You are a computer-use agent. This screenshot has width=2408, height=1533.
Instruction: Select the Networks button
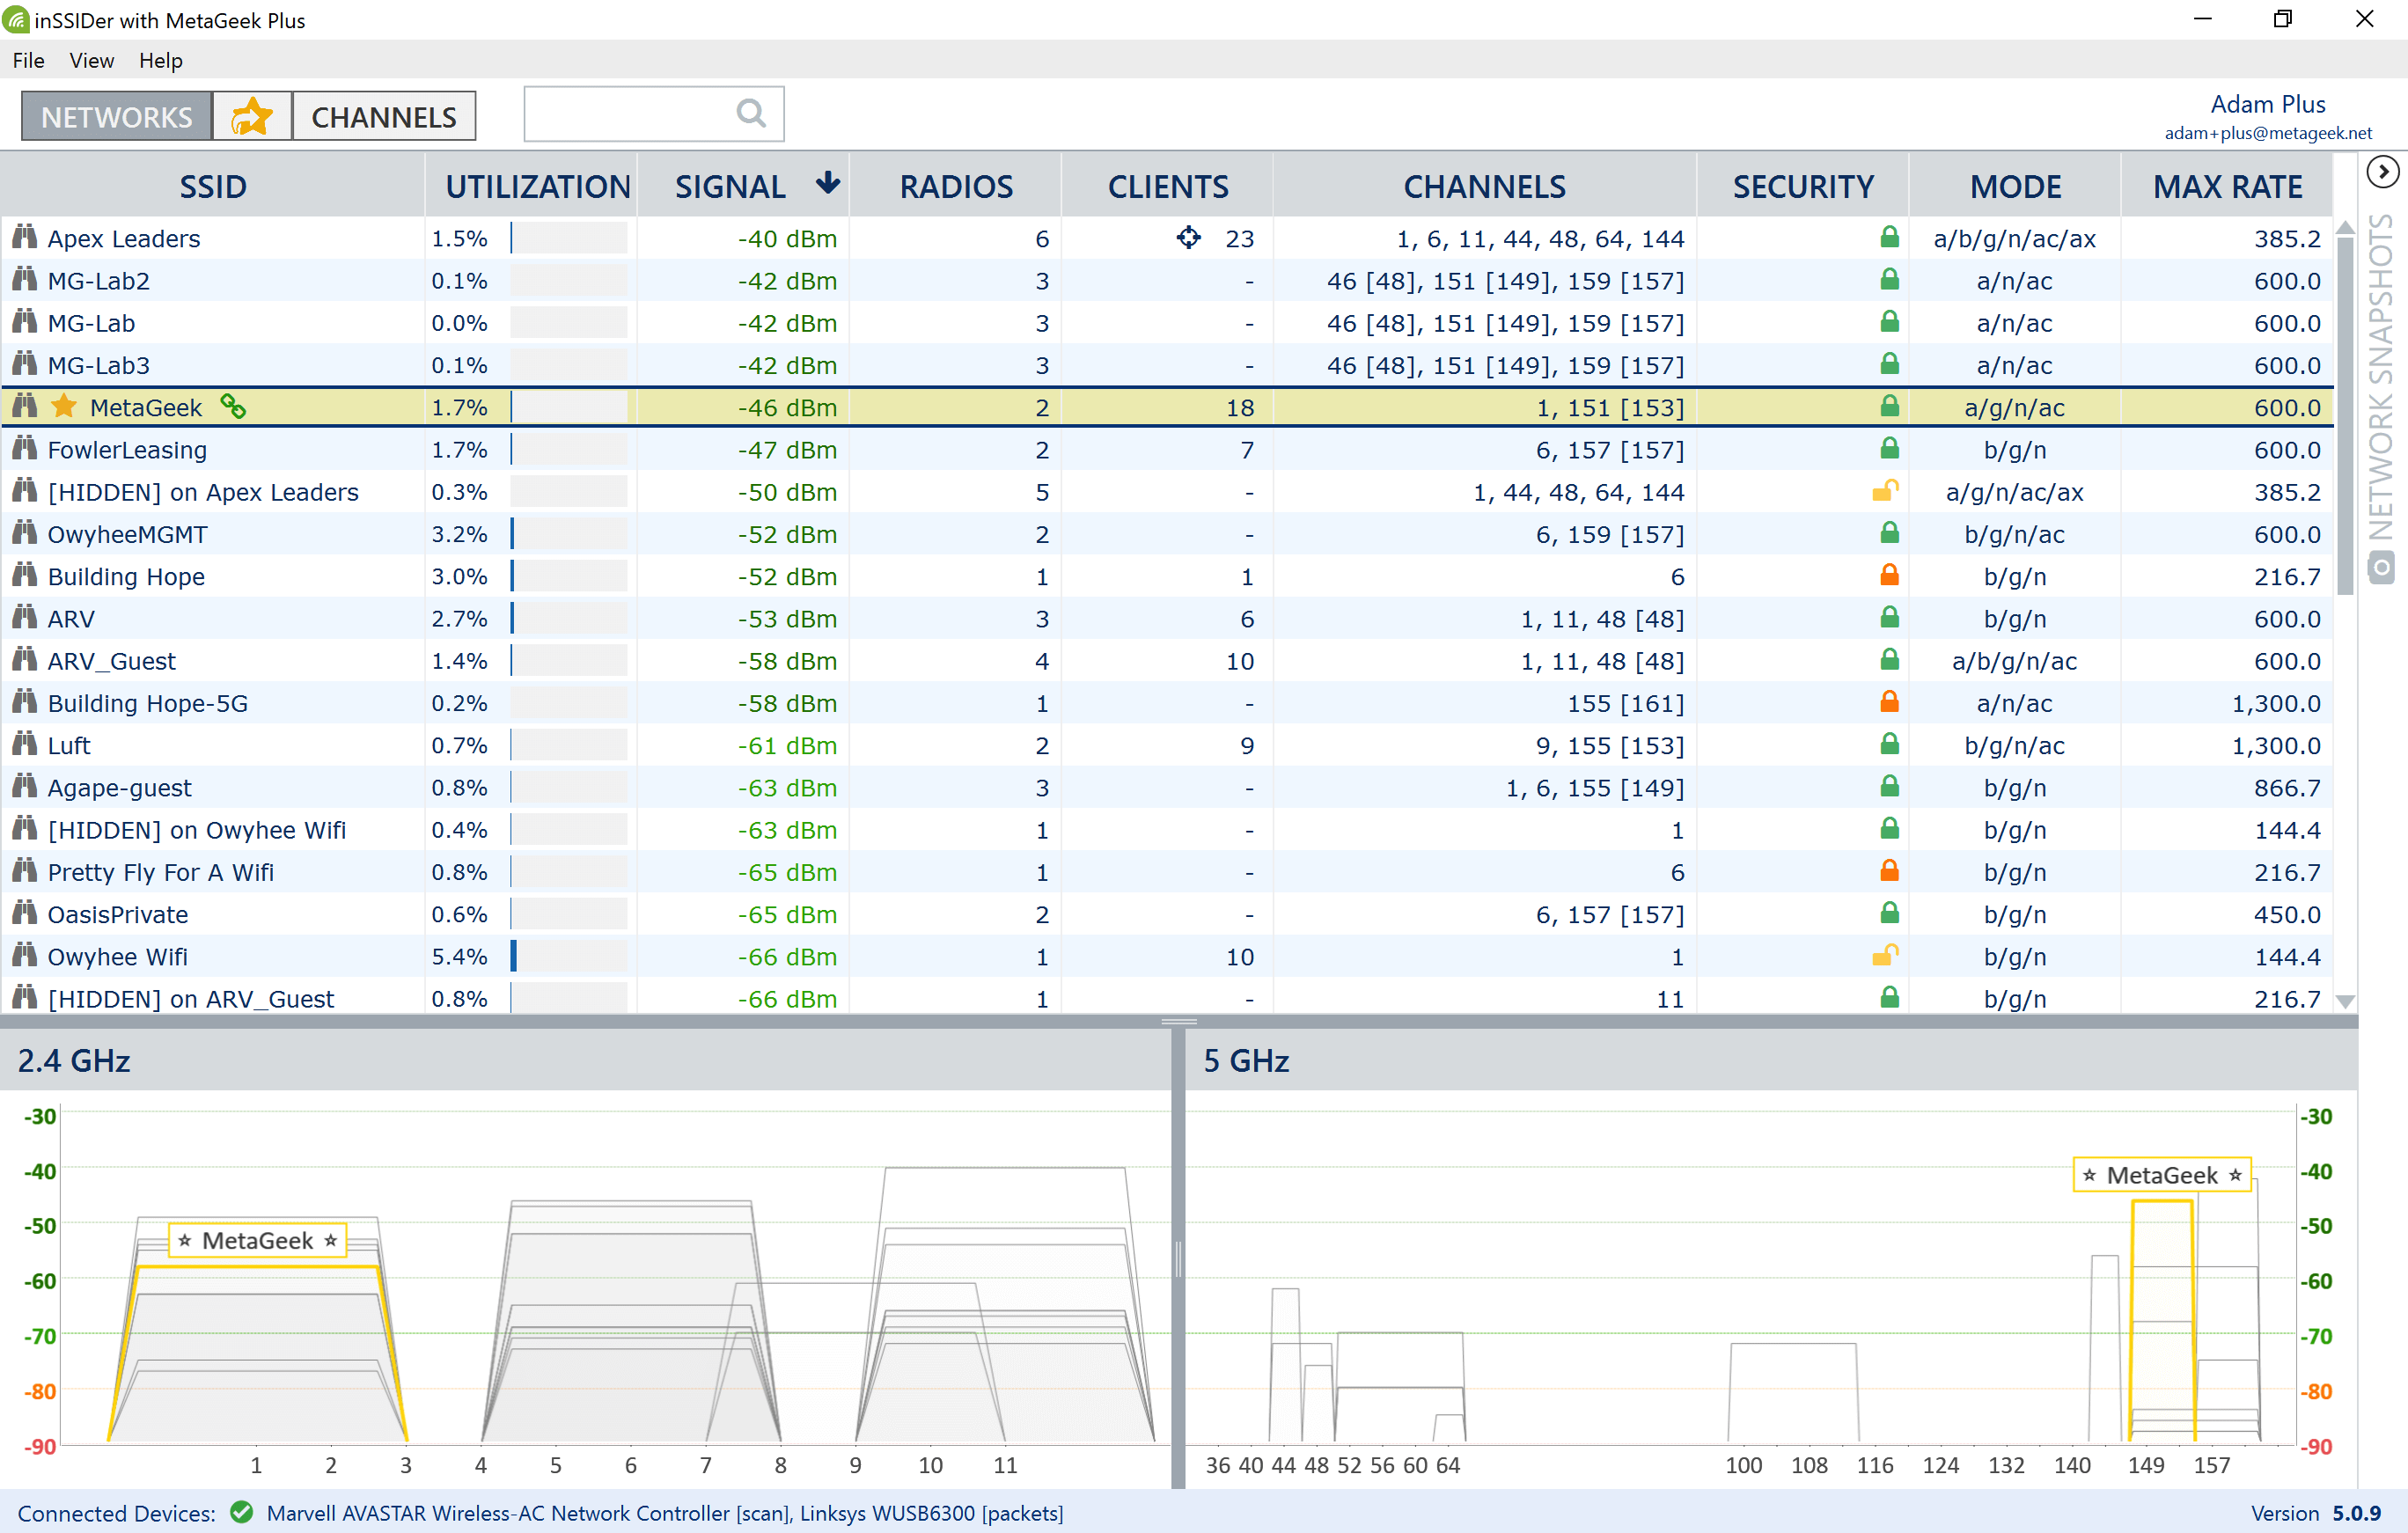coord(116,117)
